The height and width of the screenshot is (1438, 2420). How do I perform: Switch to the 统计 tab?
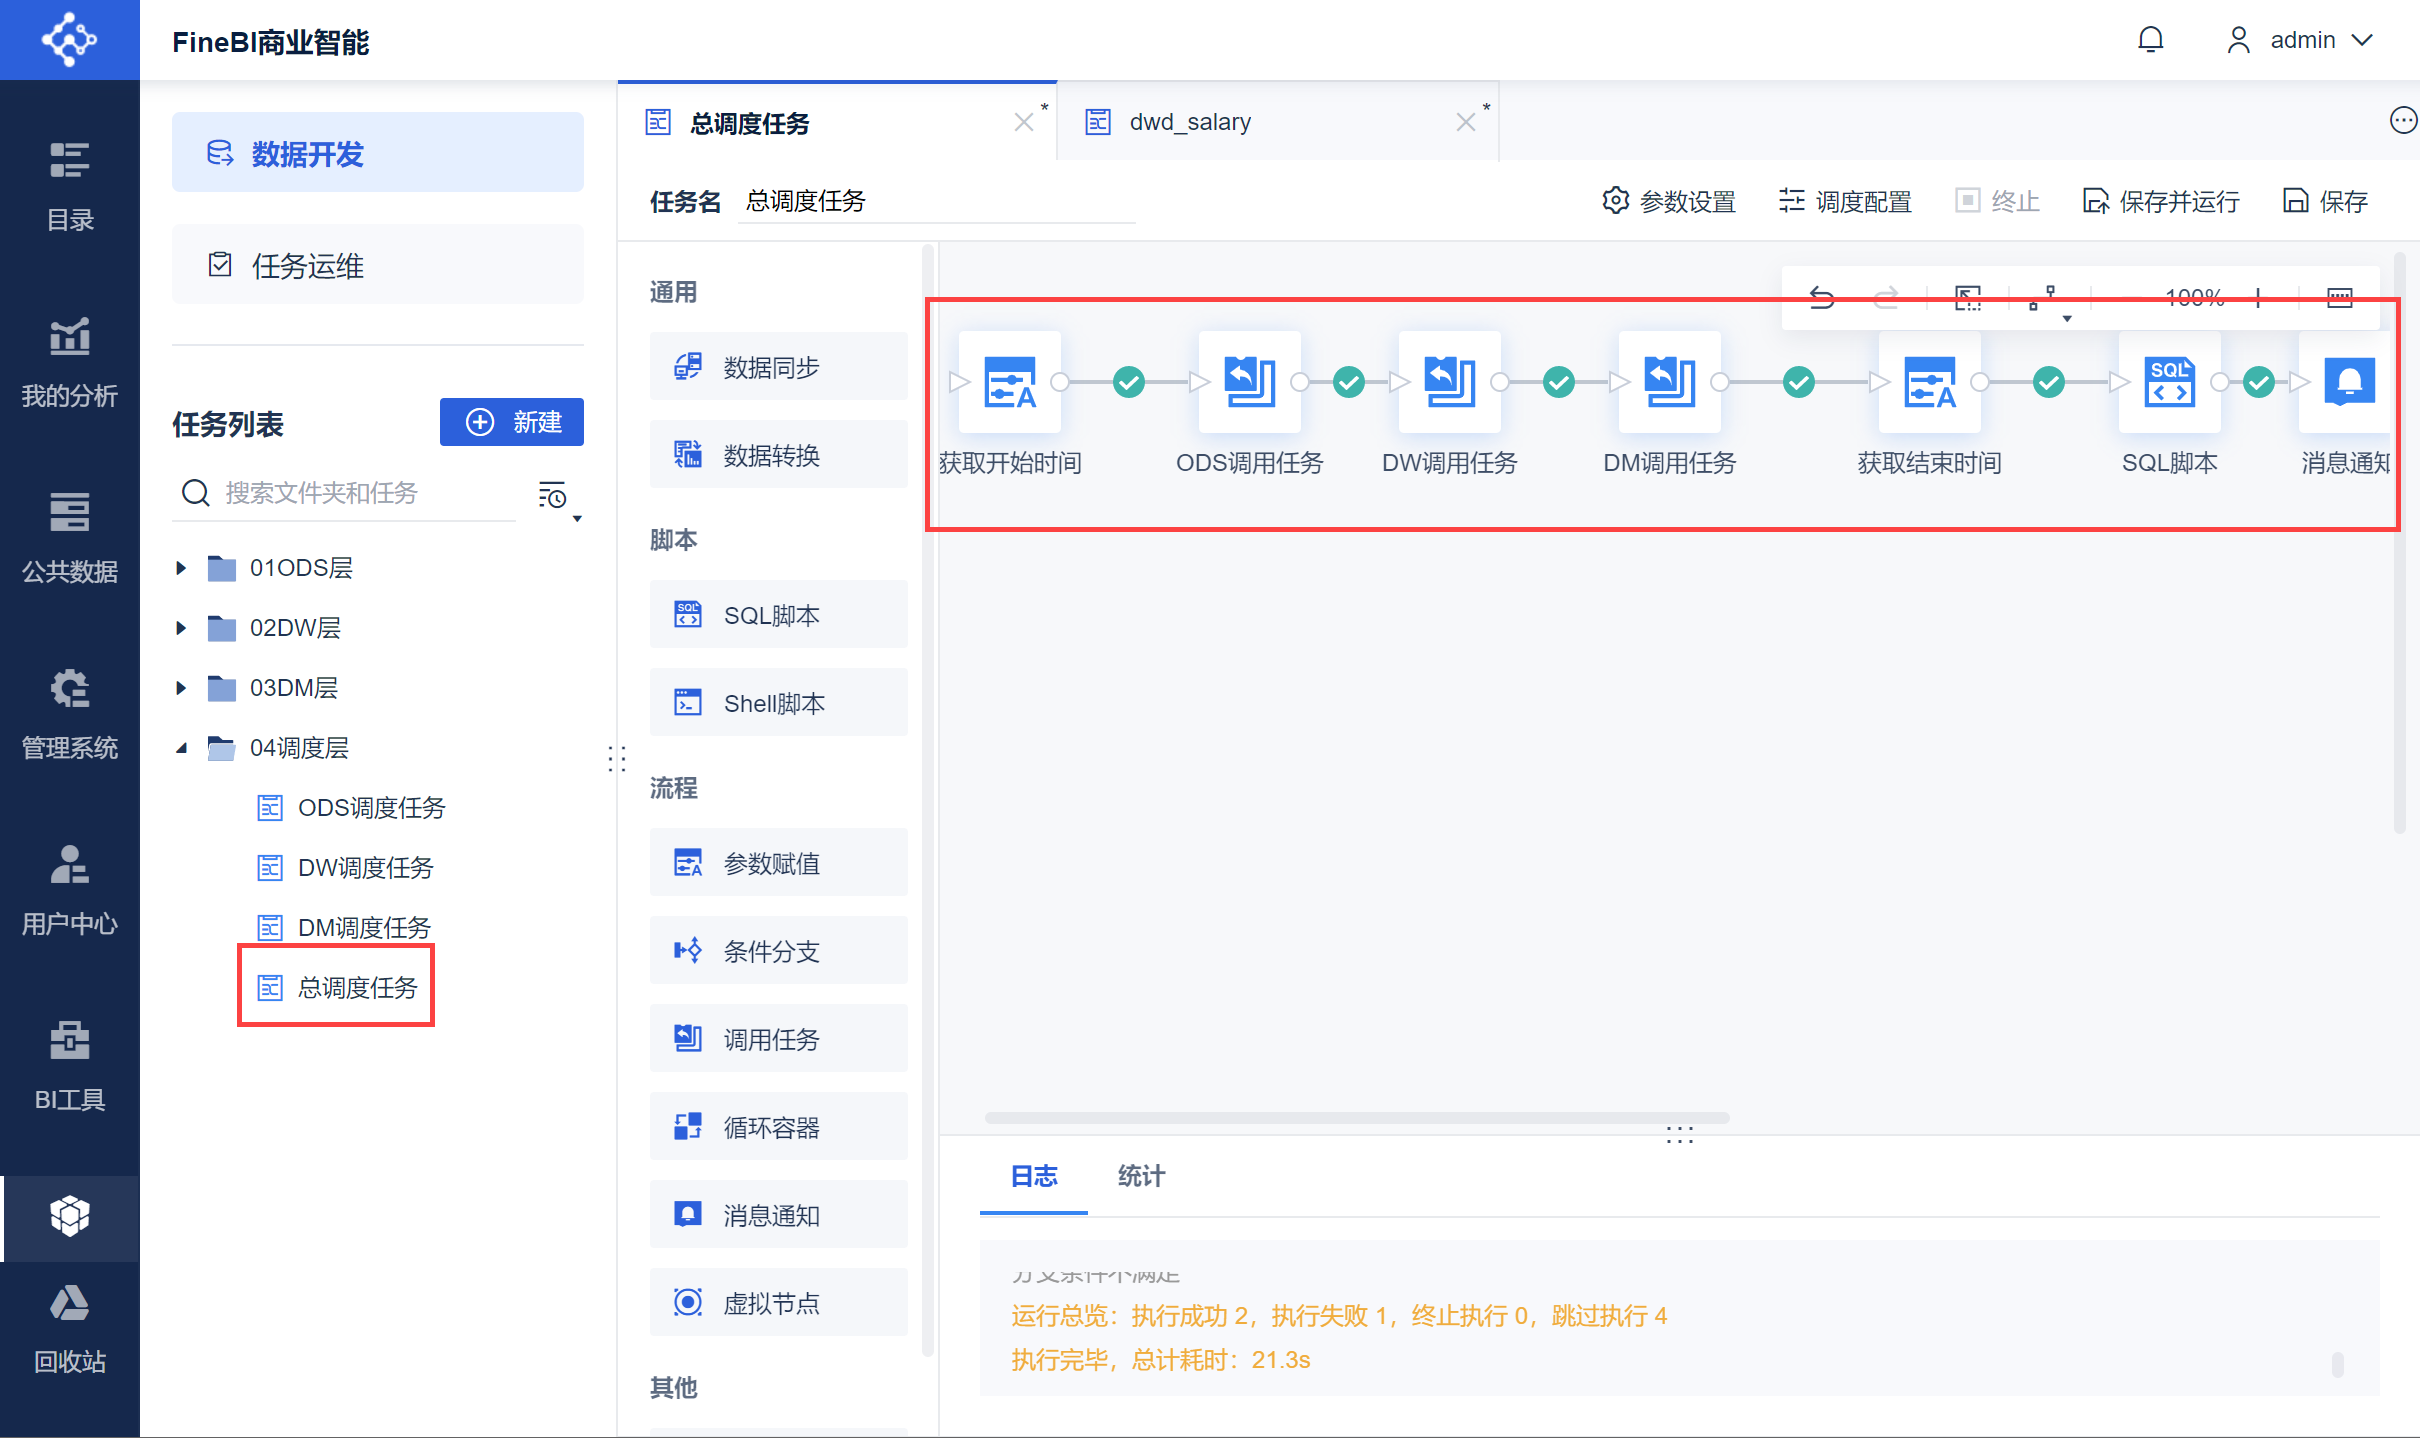click(1141, 1176)
